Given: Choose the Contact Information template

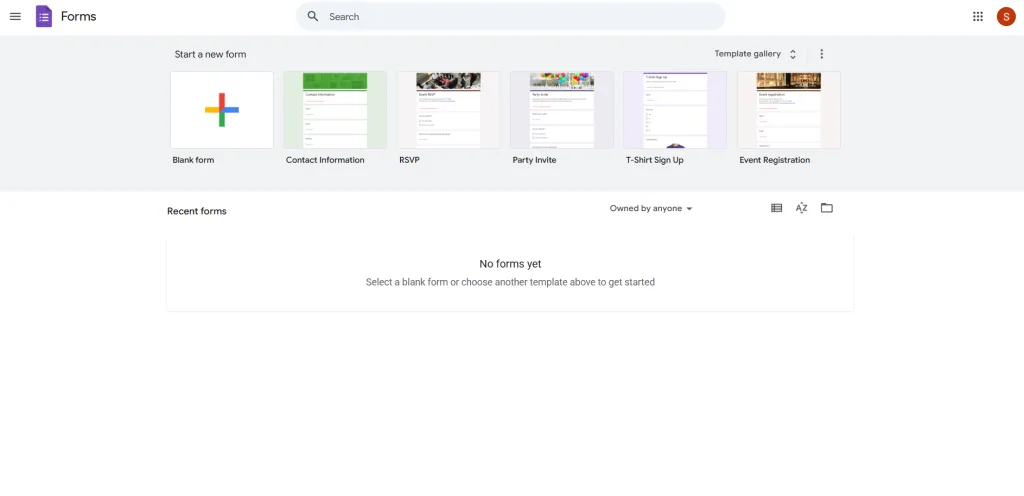Looking at the screenshot, I should click(335, 110).
